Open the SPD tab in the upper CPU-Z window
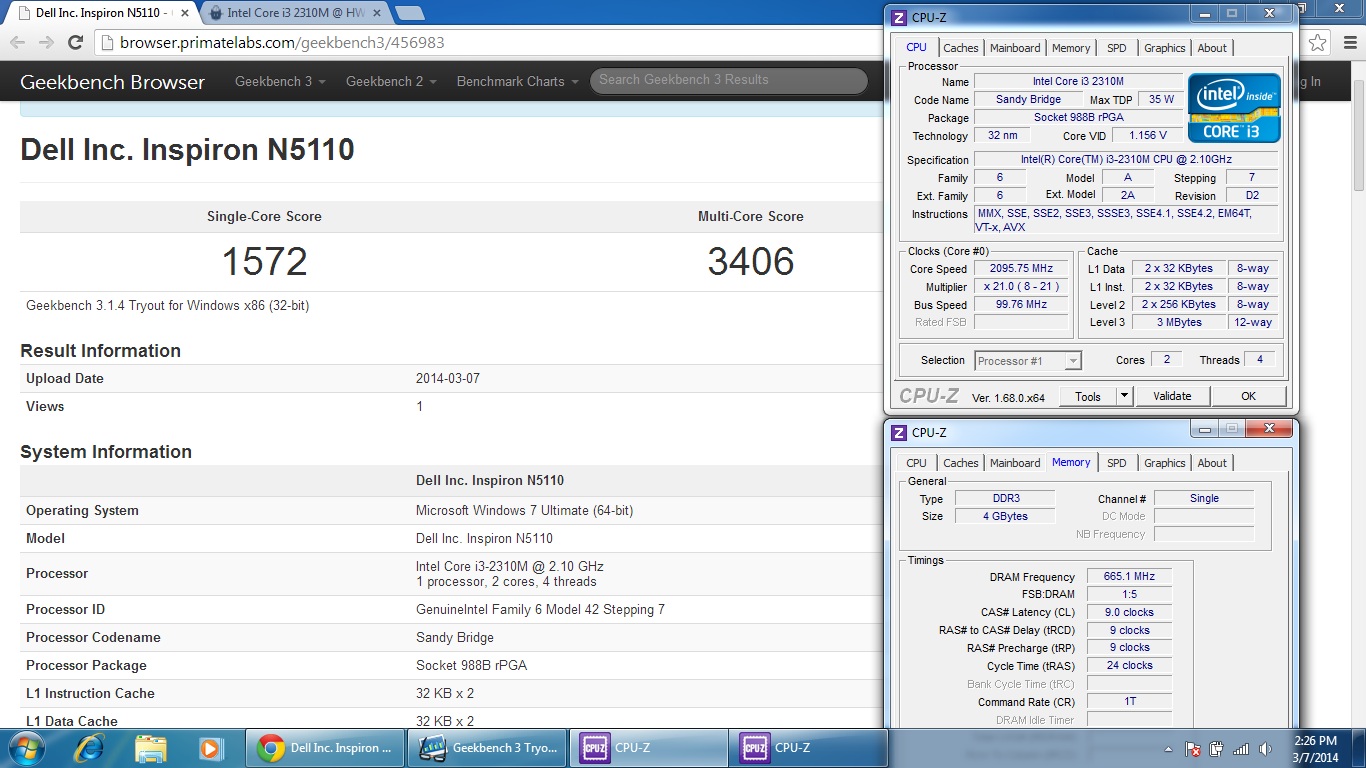1366x768 pixels. 1117,48
